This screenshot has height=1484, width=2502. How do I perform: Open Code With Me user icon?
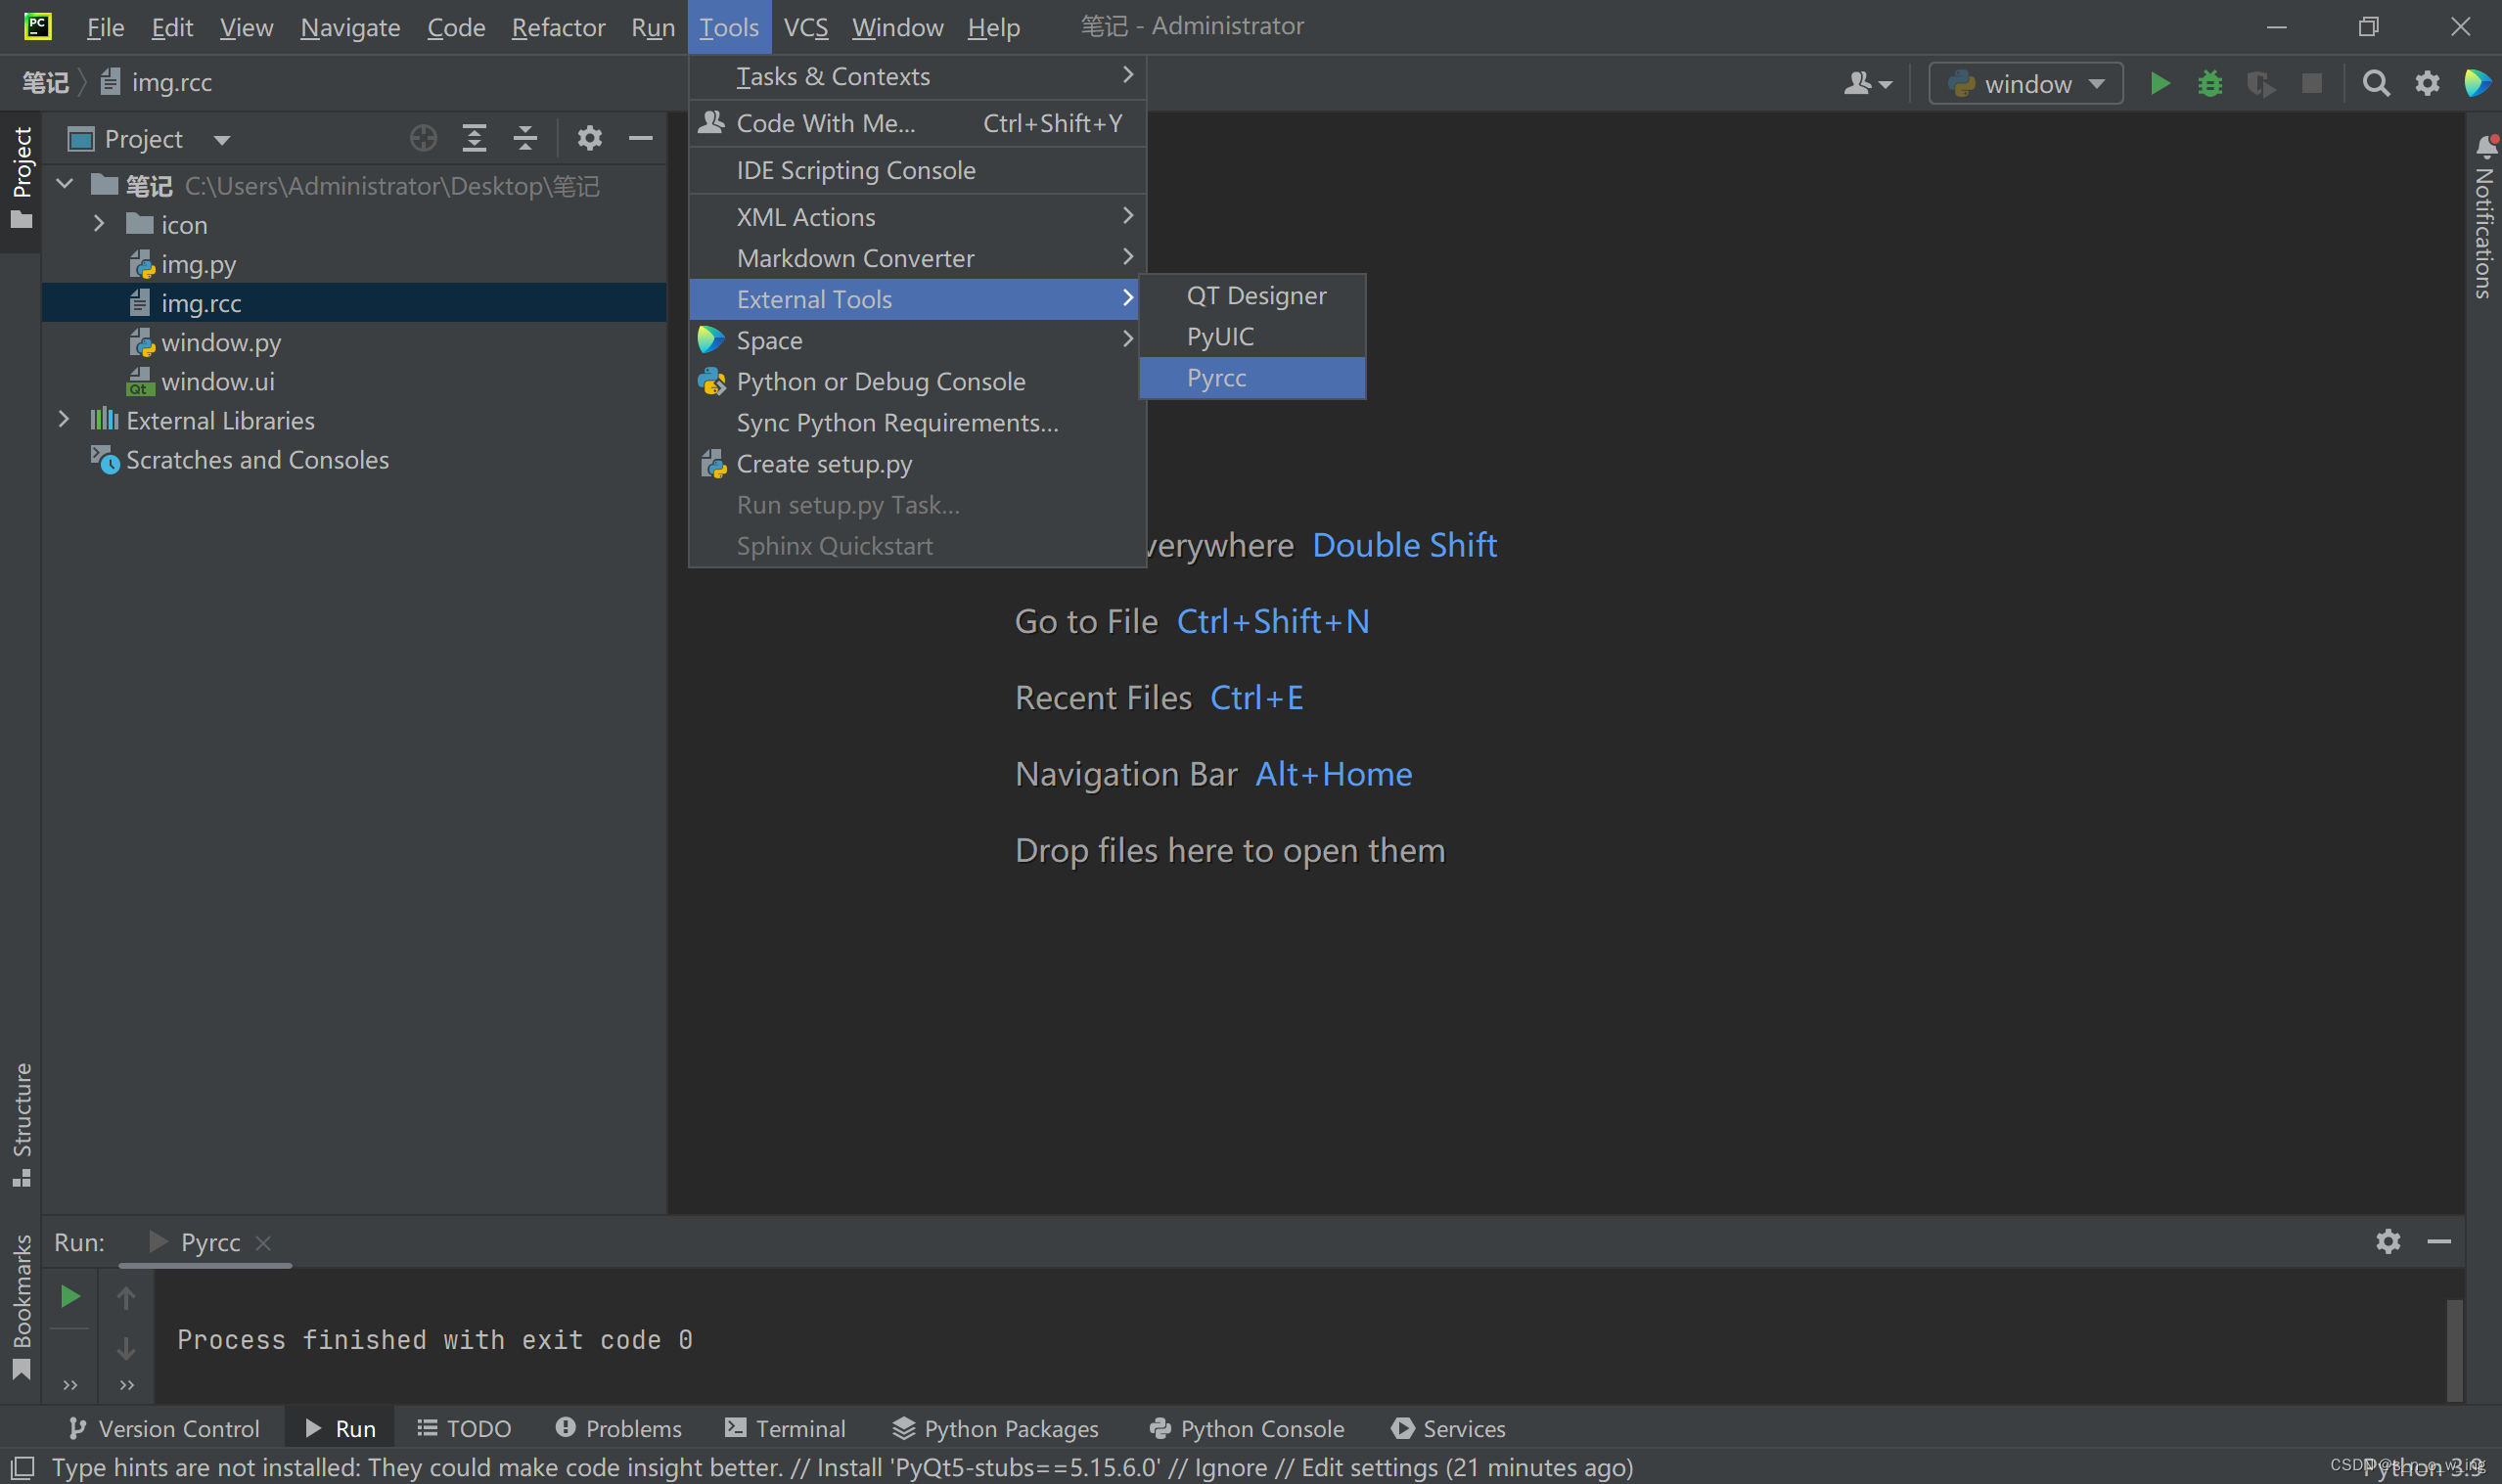click(1866, 83)
